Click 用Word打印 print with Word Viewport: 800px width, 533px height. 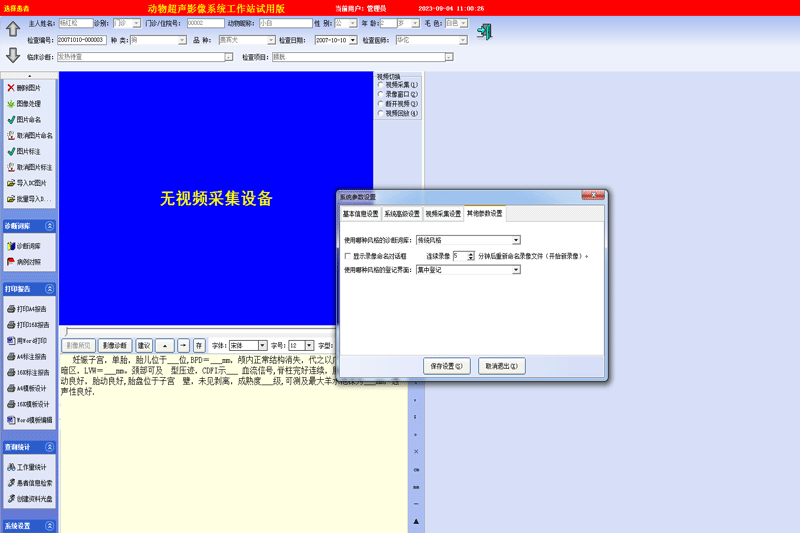27,340
